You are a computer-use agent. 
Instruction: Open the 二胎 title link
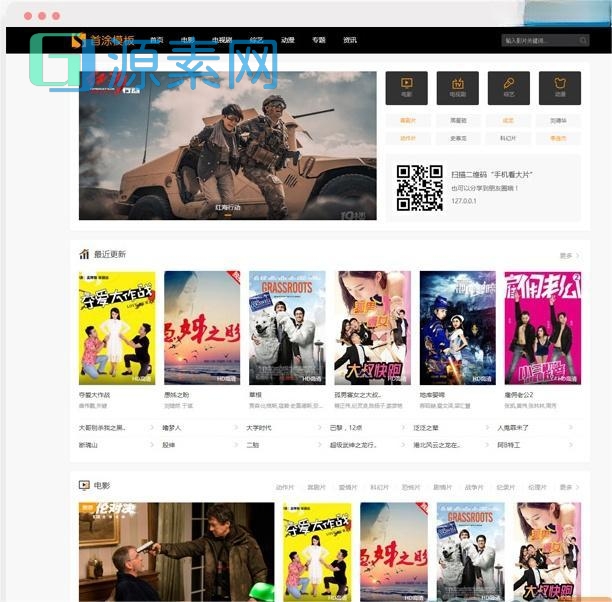point(252,445)
